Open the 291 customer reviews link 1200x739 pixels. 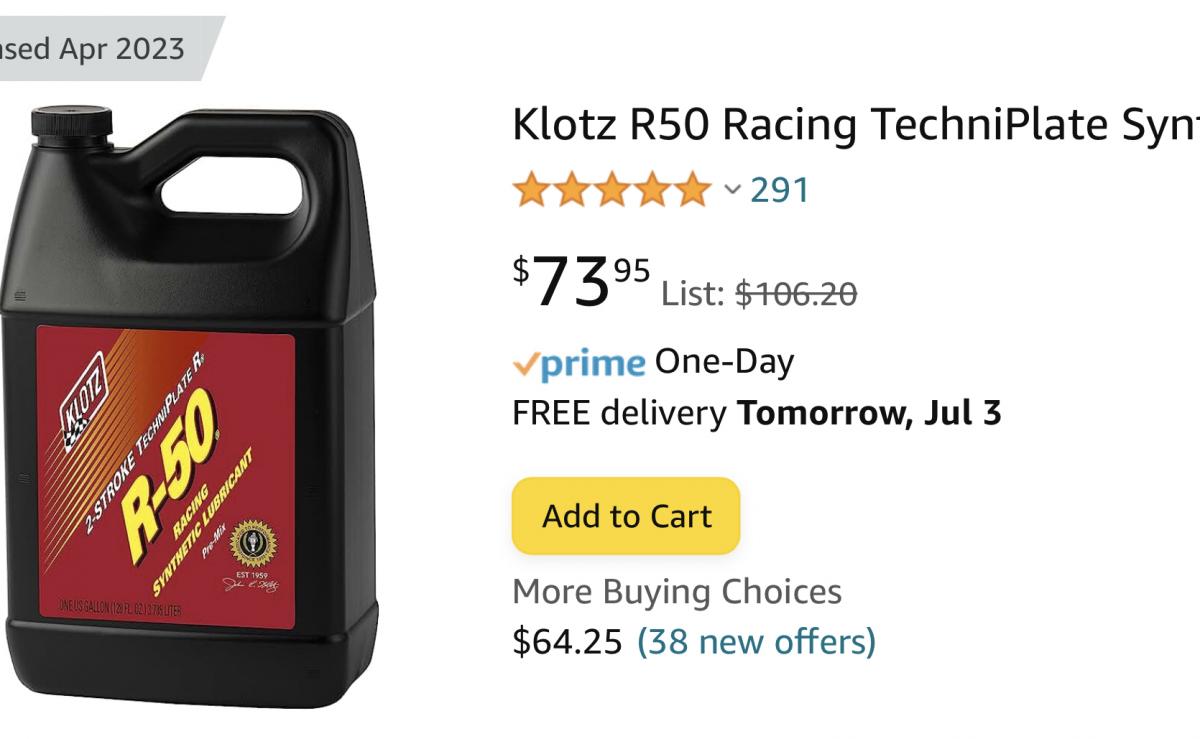click(x=780, y=189)
